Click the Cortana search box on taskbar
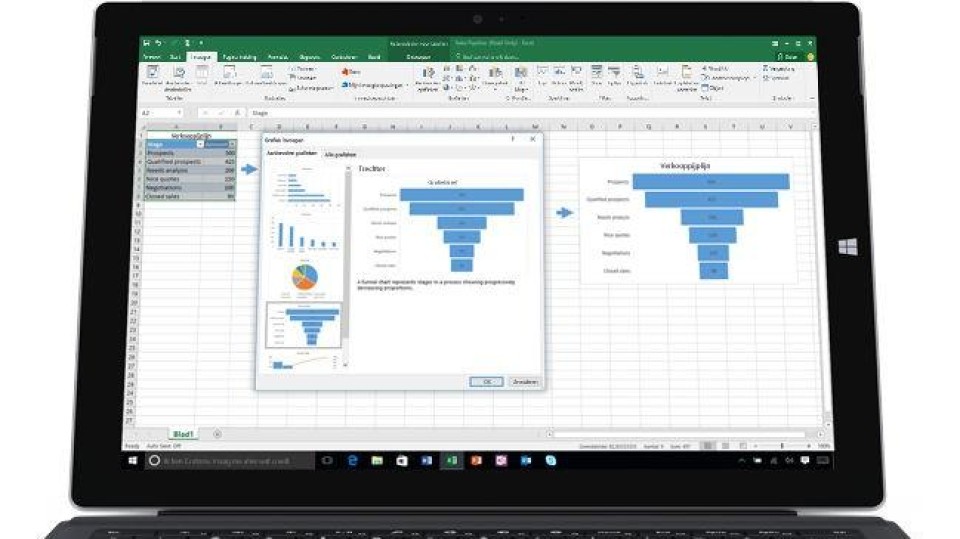The height and width of the screenshot is (539, 960). [x=230, y=461]
